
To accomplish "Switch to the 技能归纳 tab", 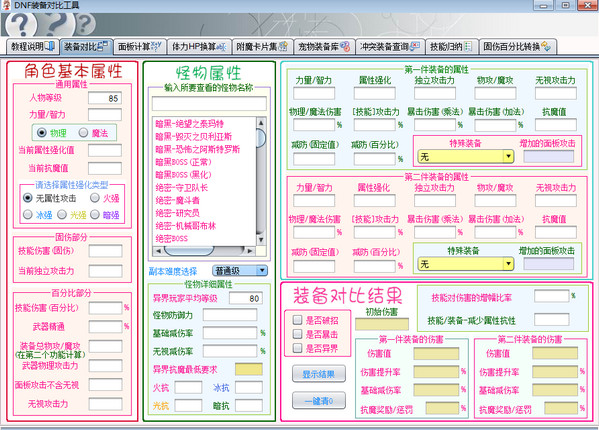I will 452,47.
